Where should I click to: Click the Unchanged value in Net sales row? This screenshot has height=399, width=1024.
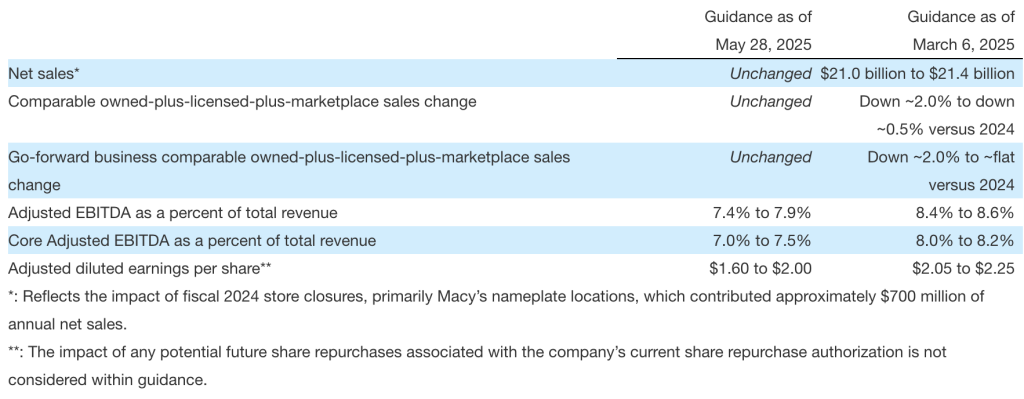pyautogui.click(x=771, y=74)
